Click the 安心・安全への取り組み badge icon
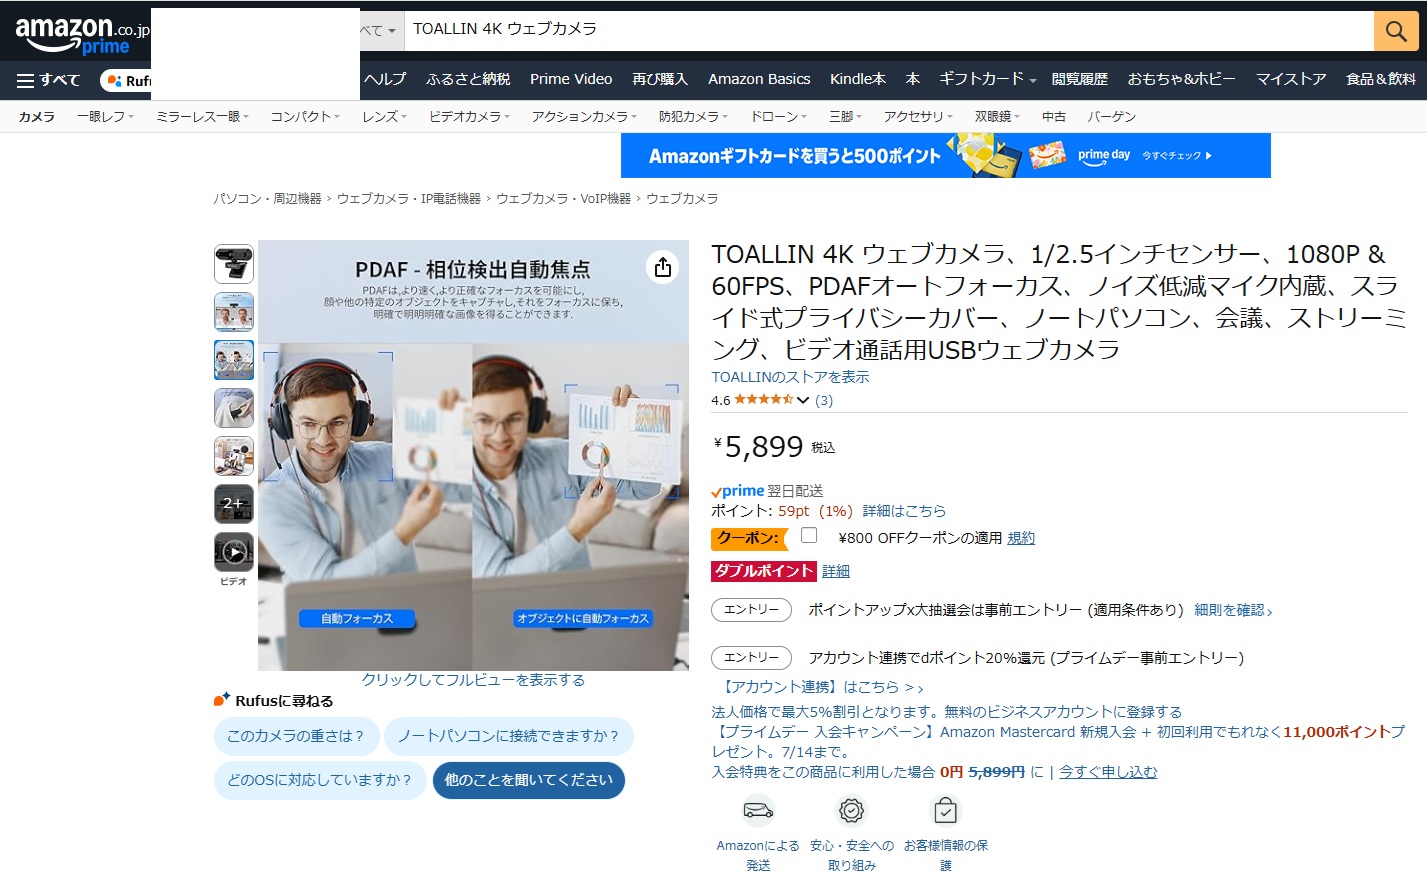Image resolution: width=1427 pixels, height=875 pixels. pyautogui.click(x=851, y=810)
